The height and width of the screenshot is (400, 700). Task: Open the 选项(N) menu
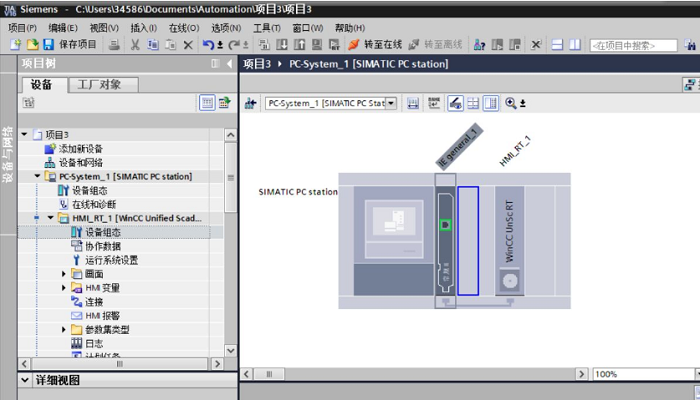(226, 28)
